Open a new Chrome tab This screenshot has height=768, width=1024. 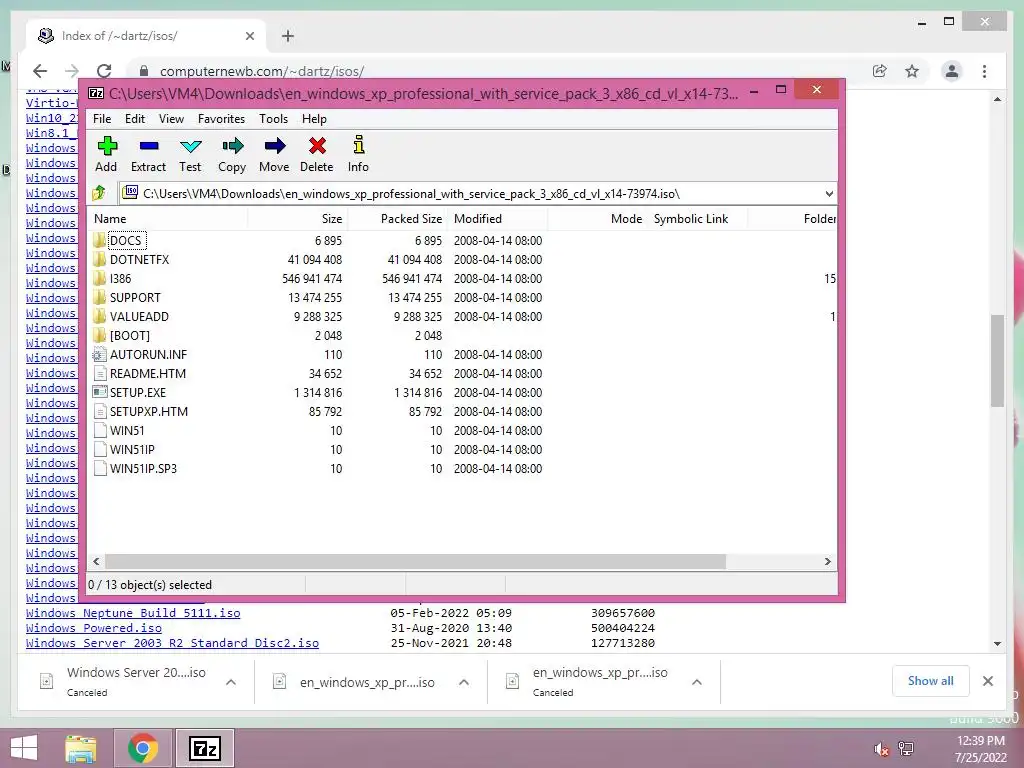coord(288,36)
